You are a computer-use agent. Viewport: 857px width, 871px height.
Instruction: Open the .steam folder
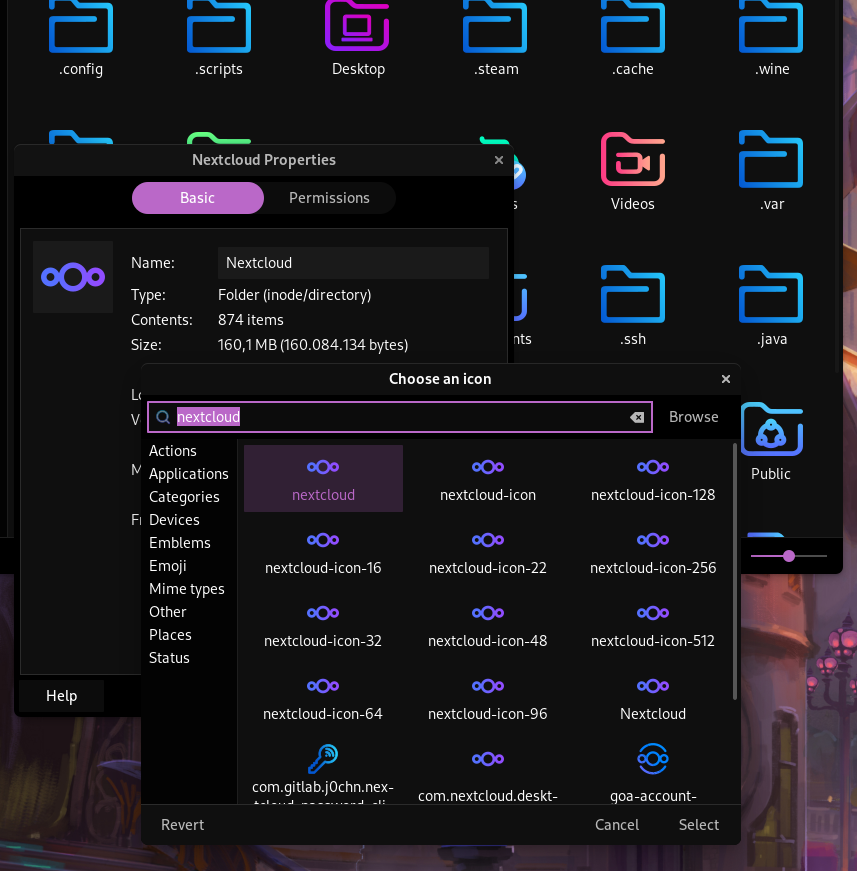point(495,39)
